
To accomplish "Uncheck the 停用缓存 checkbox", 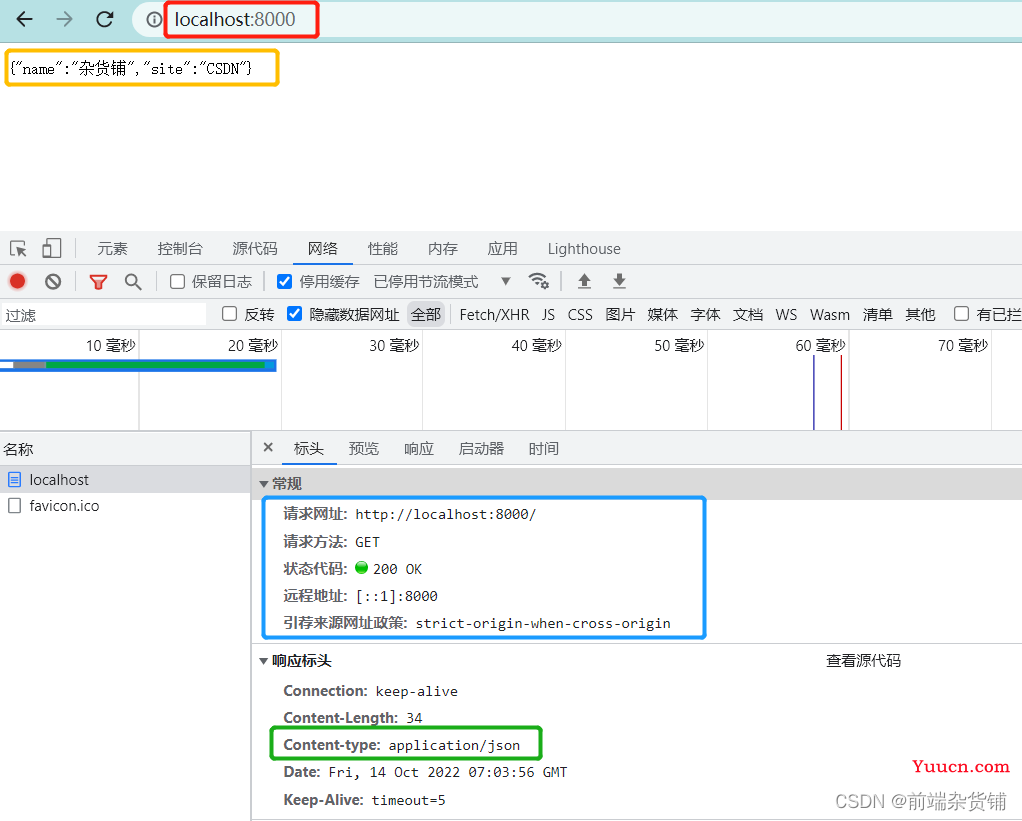I will click(284, 281).
